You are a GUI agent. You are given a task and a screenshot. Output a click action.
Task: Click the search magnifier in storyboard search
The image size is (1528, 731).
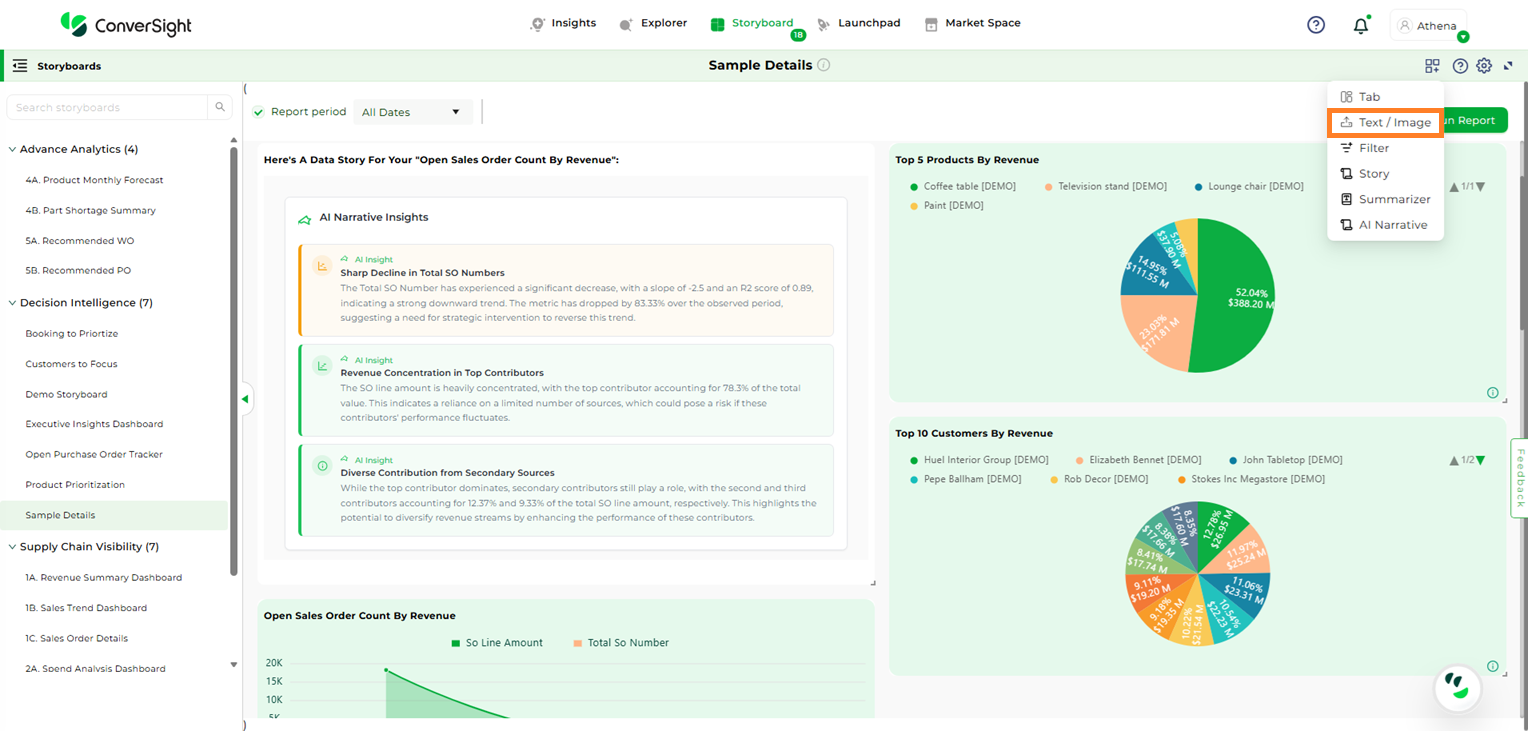click(220, 107)
